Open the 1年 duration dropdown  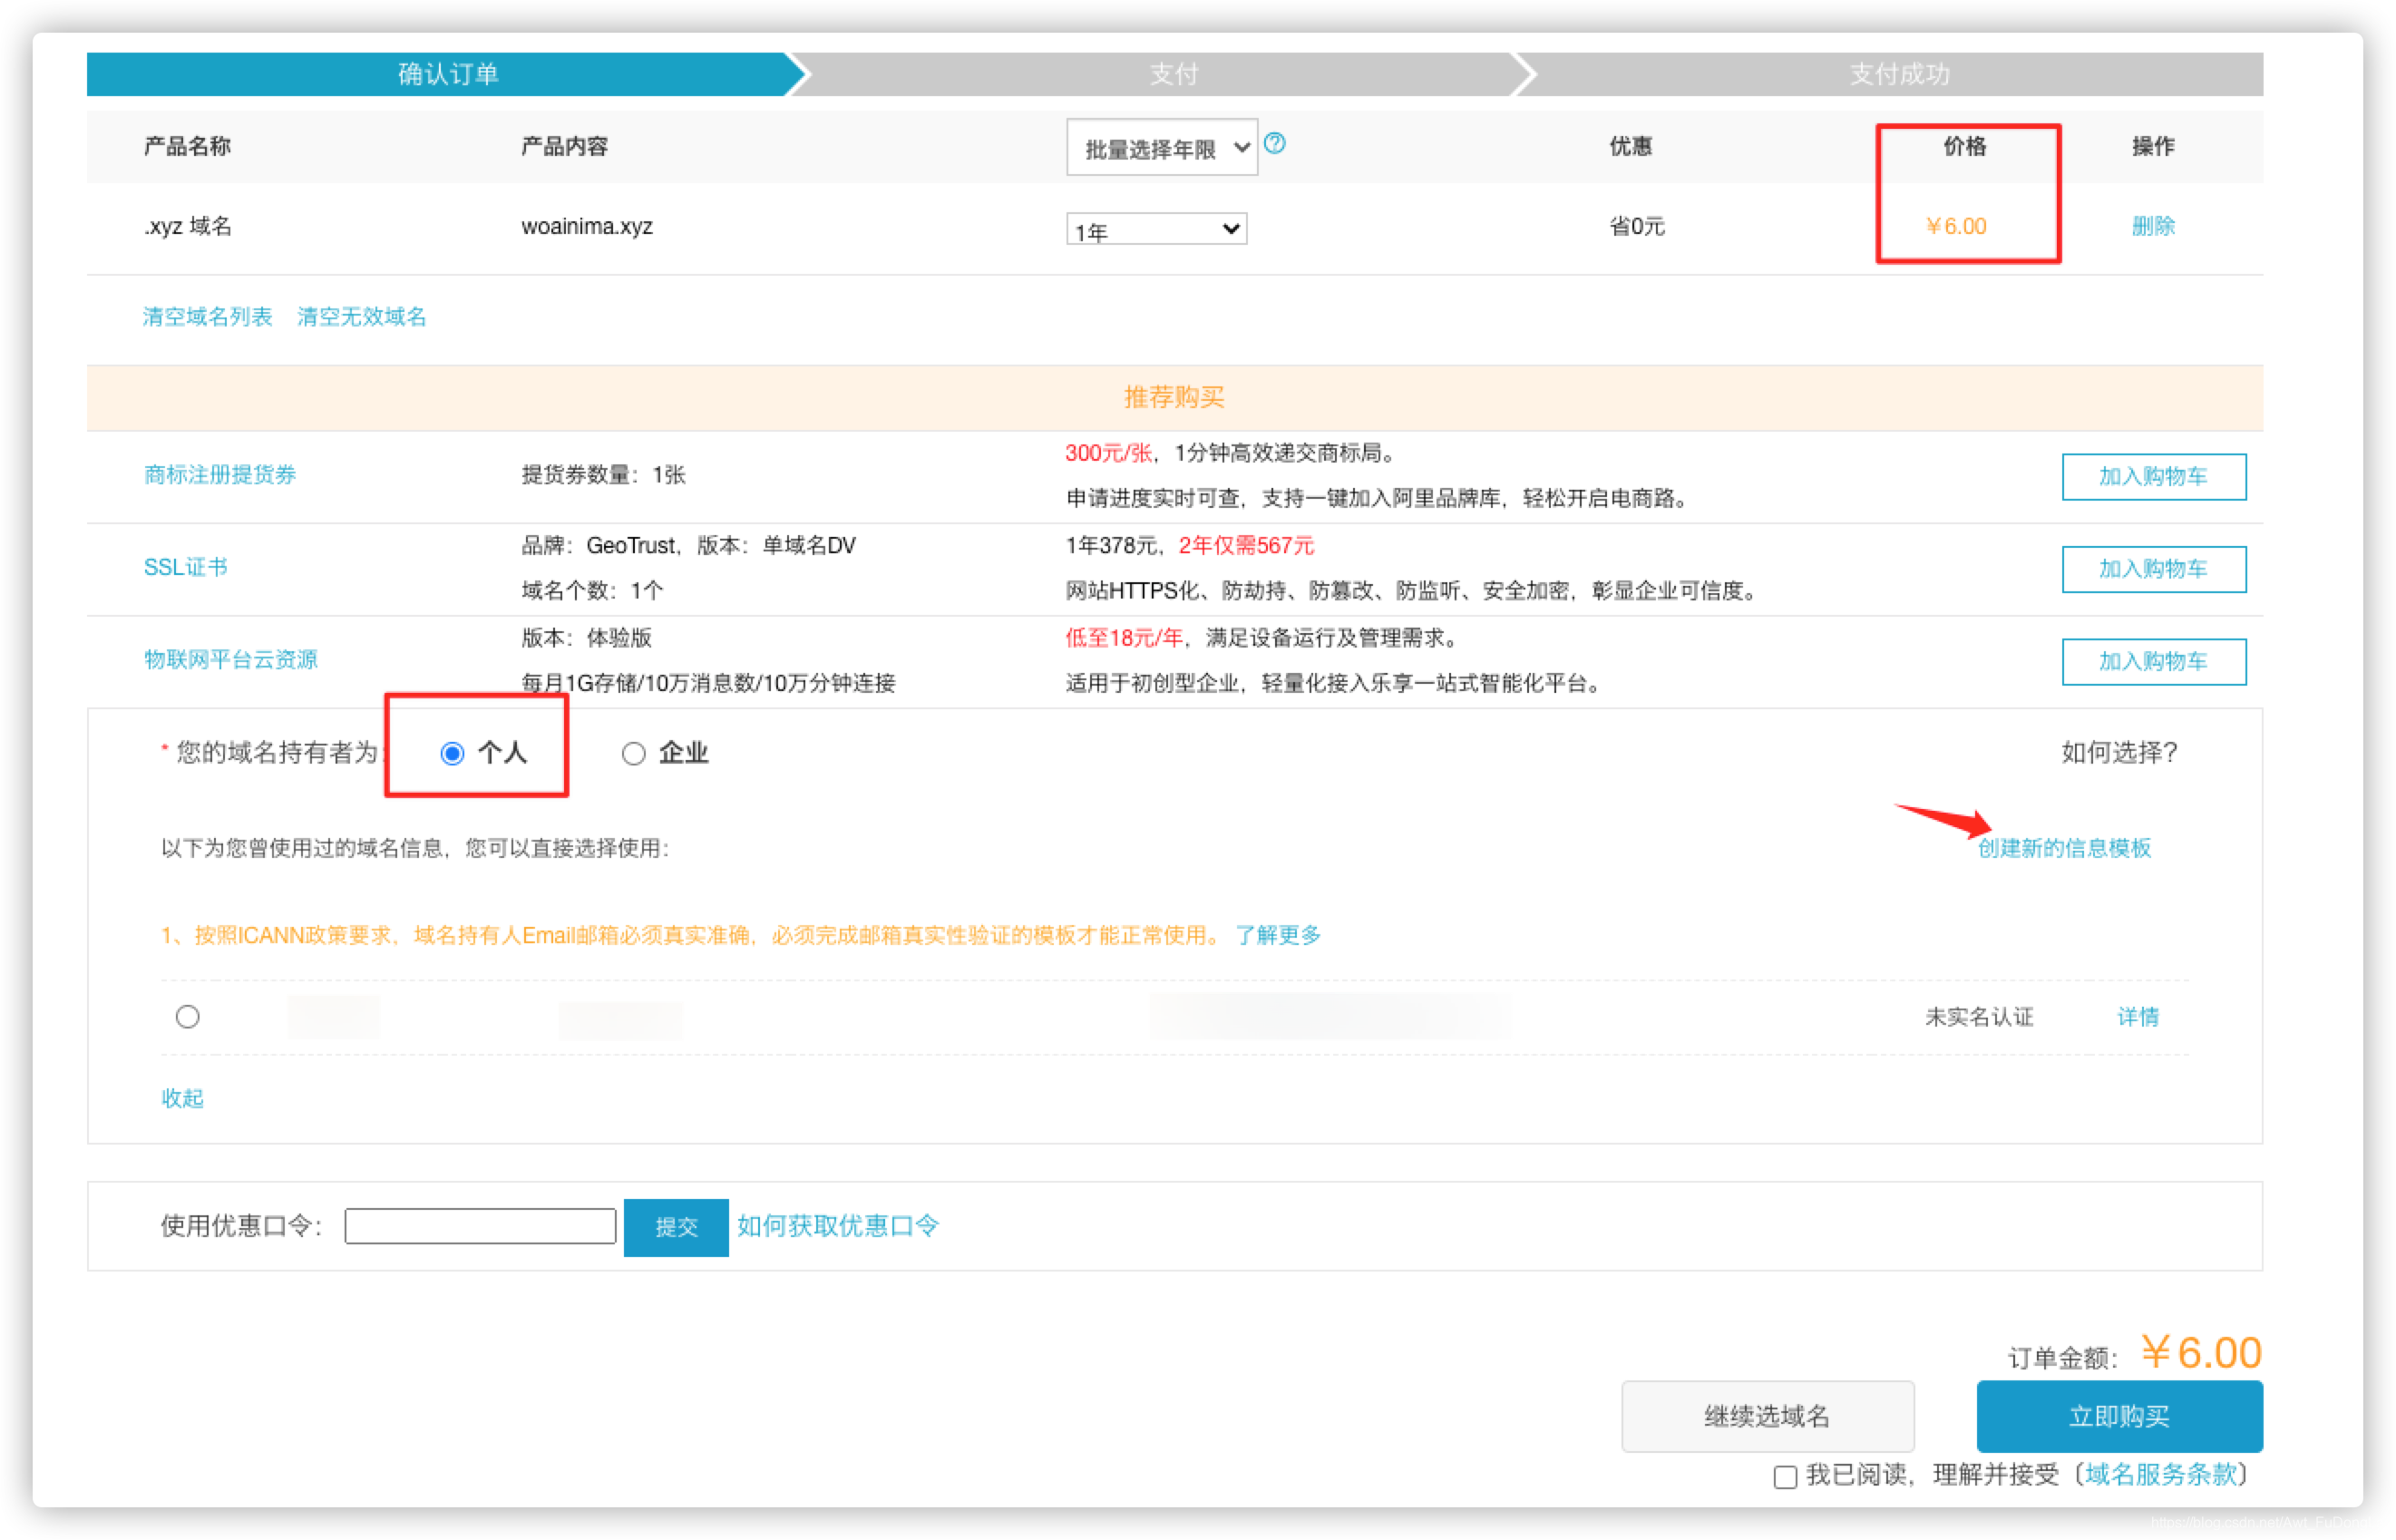tap(1156, 230)
